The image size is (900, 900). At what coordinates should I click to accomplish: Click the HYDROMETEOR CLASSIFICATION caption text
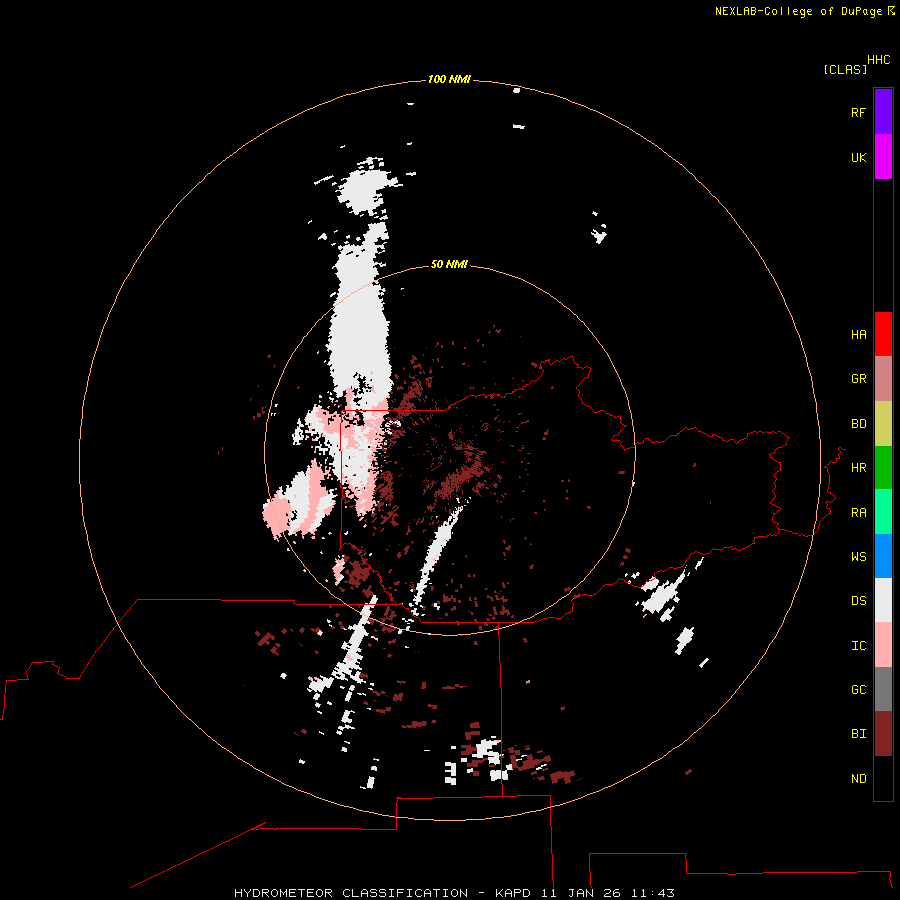351,893
